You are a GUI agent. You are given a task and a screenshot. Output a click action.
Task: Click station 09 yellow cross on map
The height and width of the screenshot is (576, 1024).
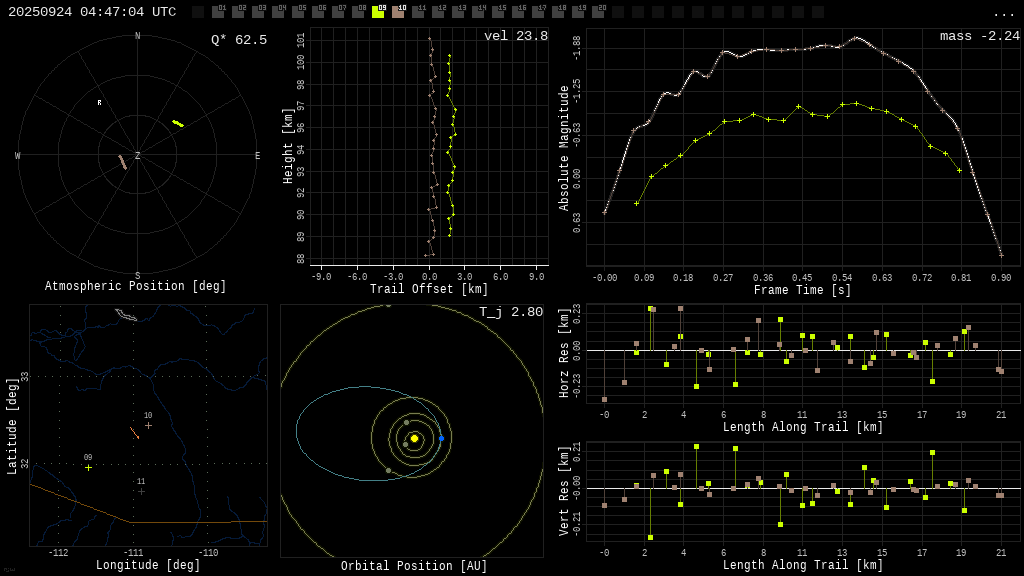click(x=88, y=467)
